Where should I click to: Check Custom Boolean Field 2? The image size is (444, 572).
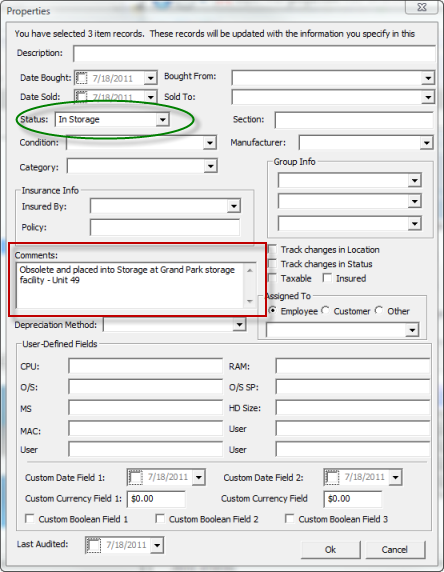pos(160,518)
